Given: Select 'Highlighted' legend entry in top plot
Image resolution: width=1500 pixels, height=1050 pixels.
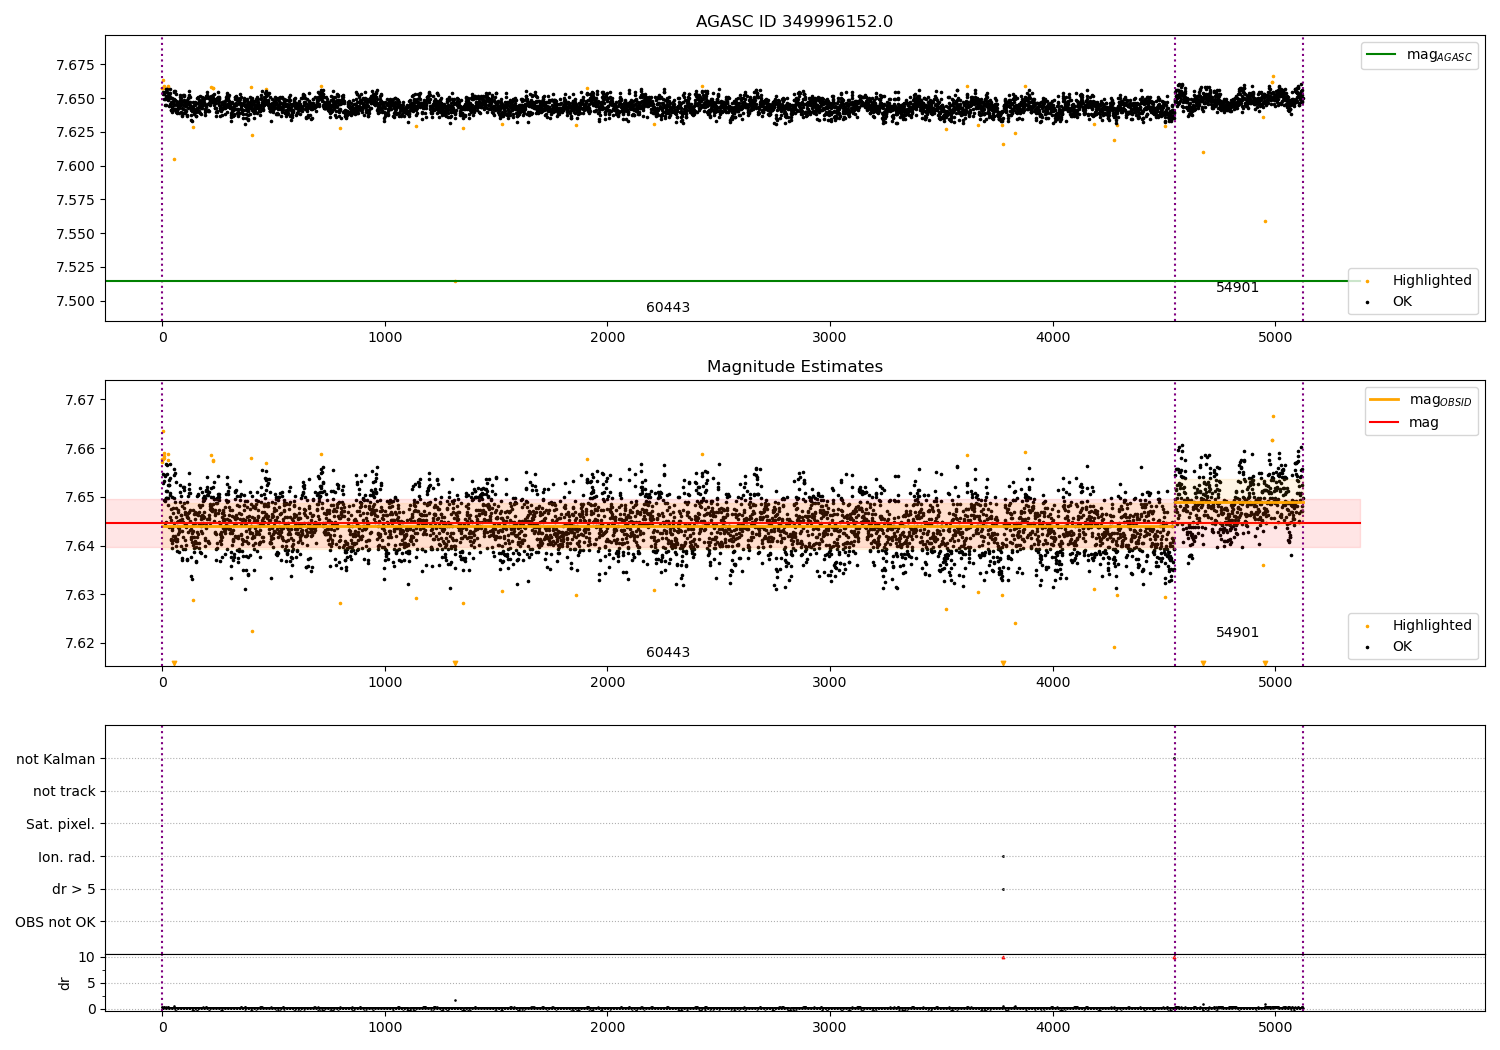Looking at the screenshot, I should coord(1420,281).
